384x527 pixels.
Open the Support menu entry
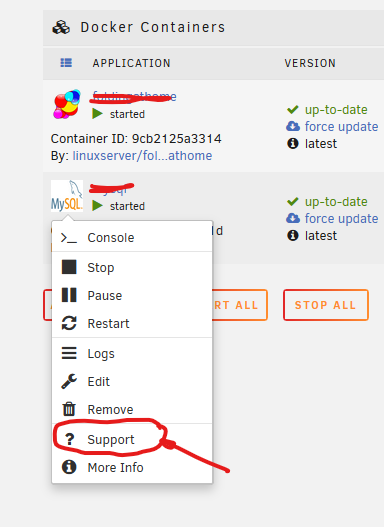pos(132,439)
